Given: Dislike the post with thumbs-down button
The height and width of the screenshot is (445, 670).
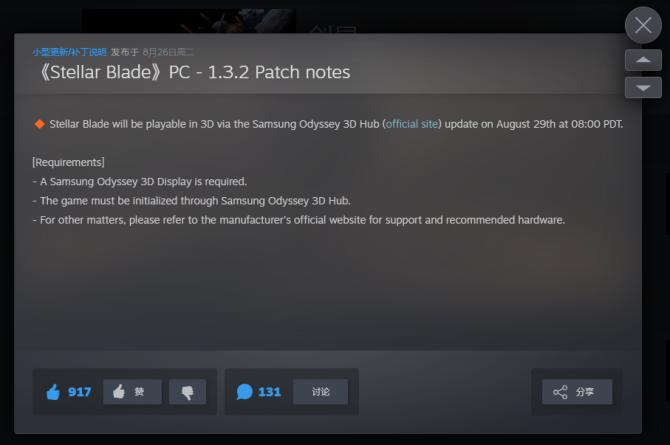Looking at the screenshot, I should pos(188,392).
